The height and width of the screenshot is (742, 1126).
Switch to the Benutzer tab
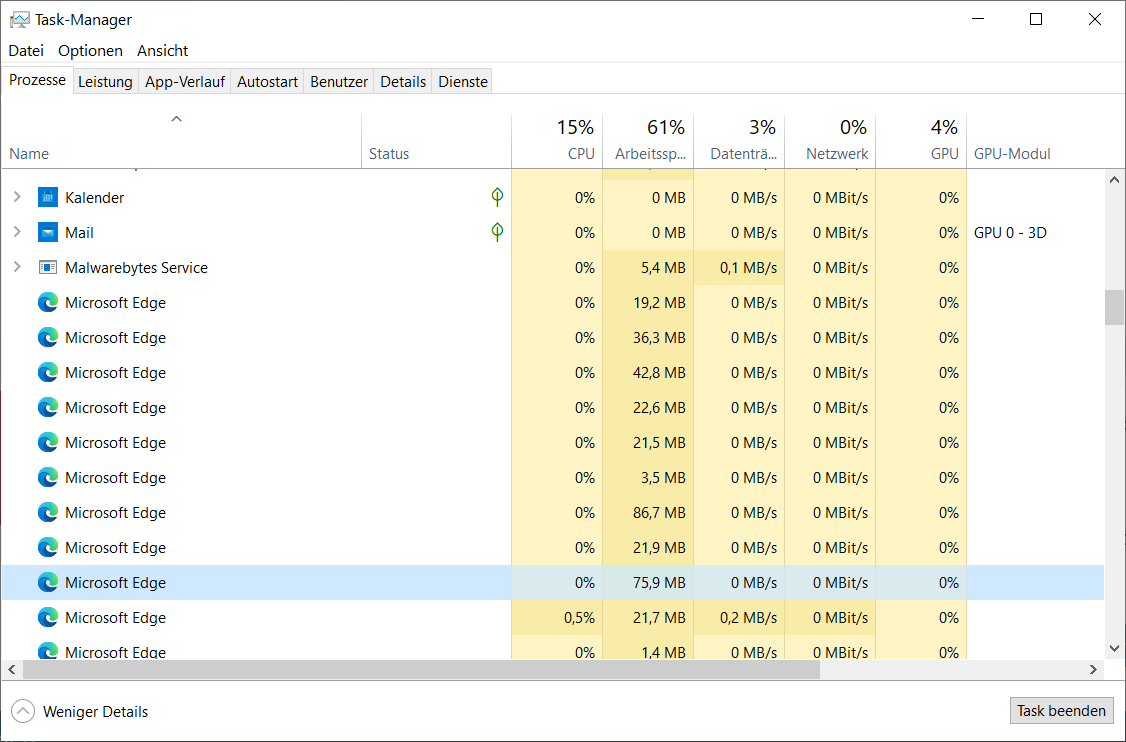[x=339, y=82]
